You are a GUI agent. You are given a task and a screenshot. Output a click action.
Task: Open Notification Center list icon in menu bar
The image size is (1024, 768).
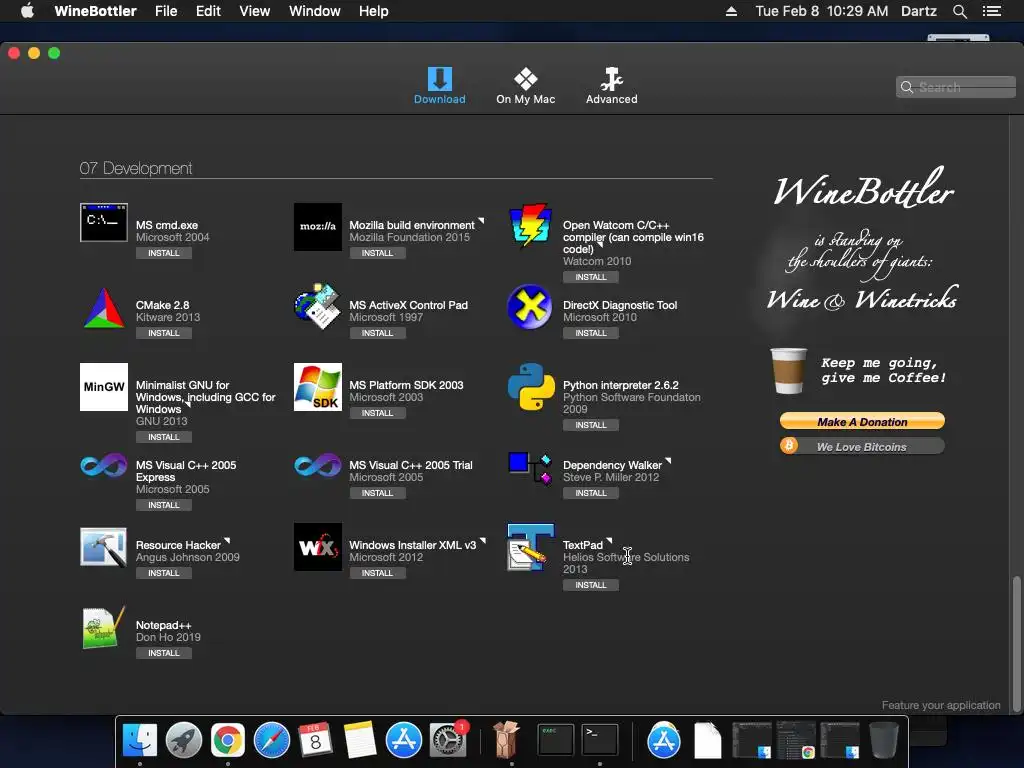pos(991,11)
